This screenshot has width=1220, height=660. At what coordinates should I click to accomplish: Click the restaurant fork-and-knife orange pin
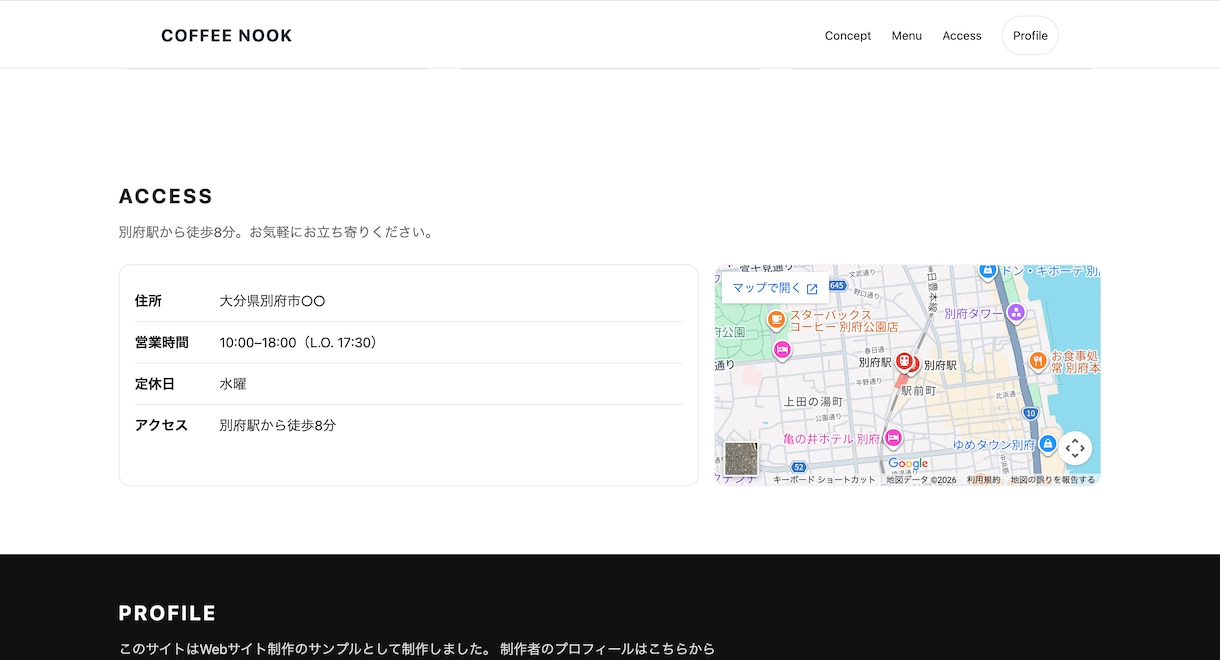click(x=1039, y=359)
